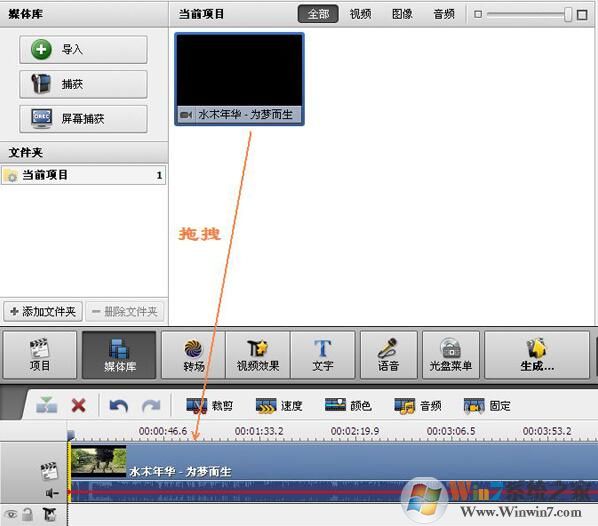Open the 光盘菜单 disc menu section

pyautogui.click(x=451, y=355)
